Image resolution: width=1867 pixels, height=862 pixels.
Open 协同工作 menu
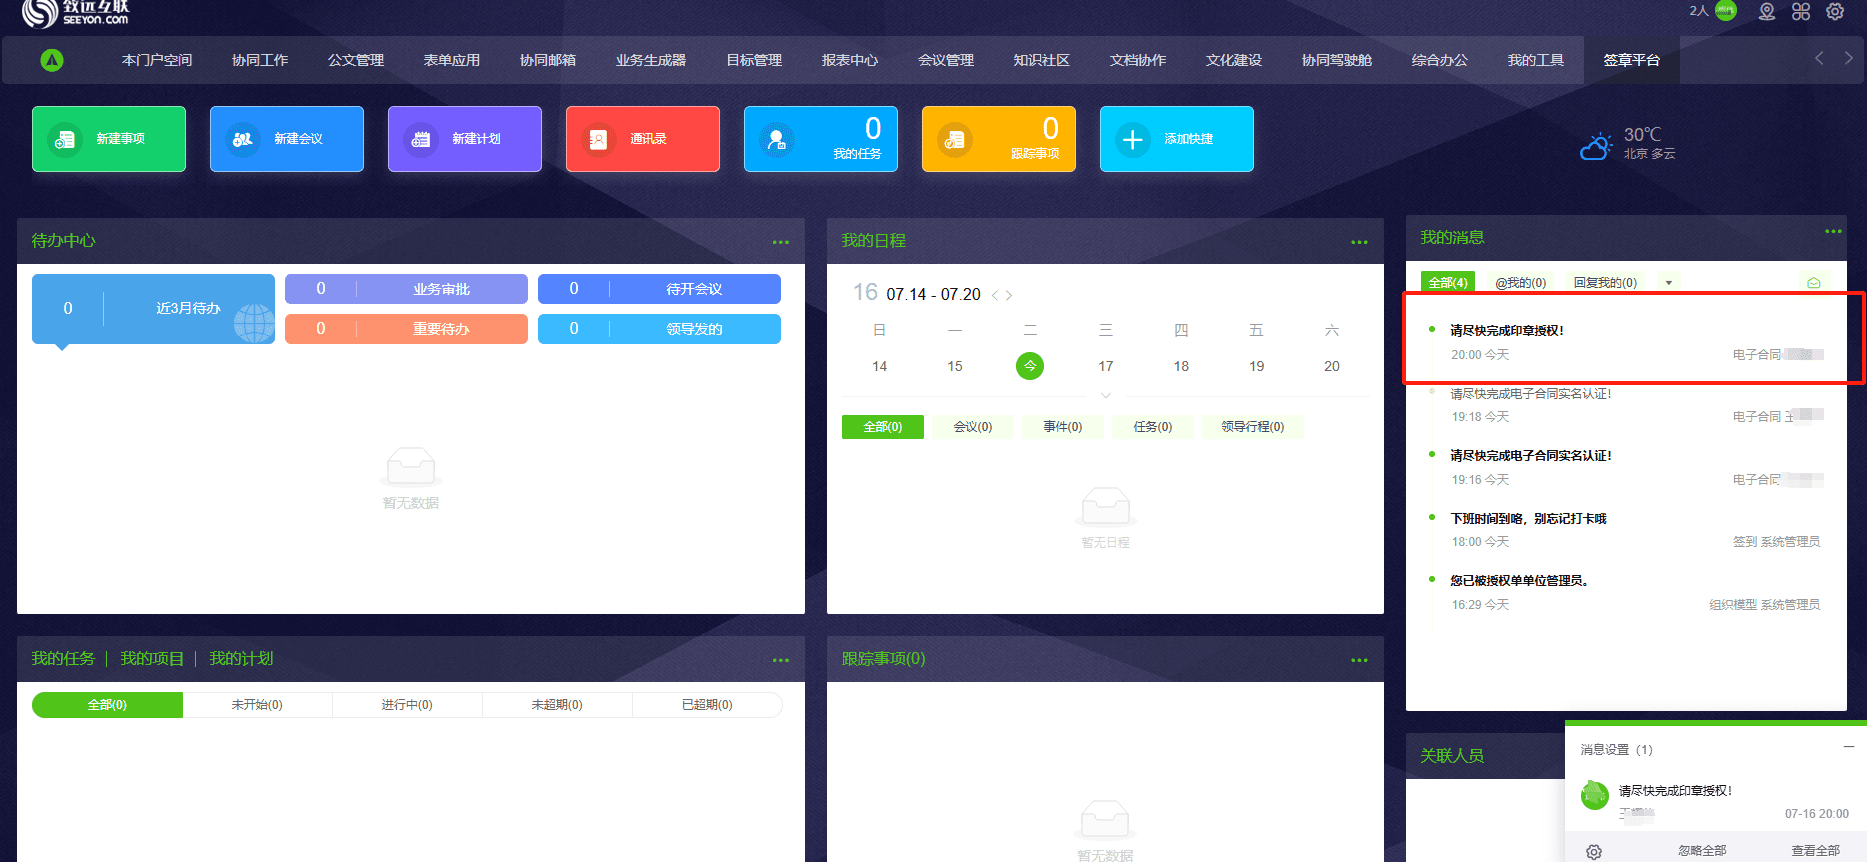click(260, 60)
